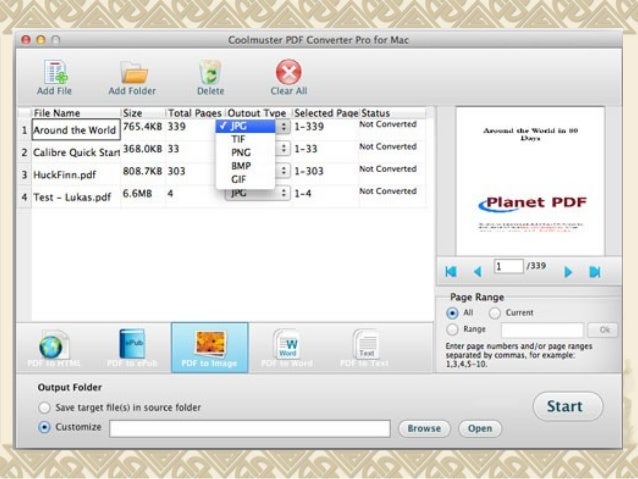Choose PNG in the output type menu

(x=245, y=153)
